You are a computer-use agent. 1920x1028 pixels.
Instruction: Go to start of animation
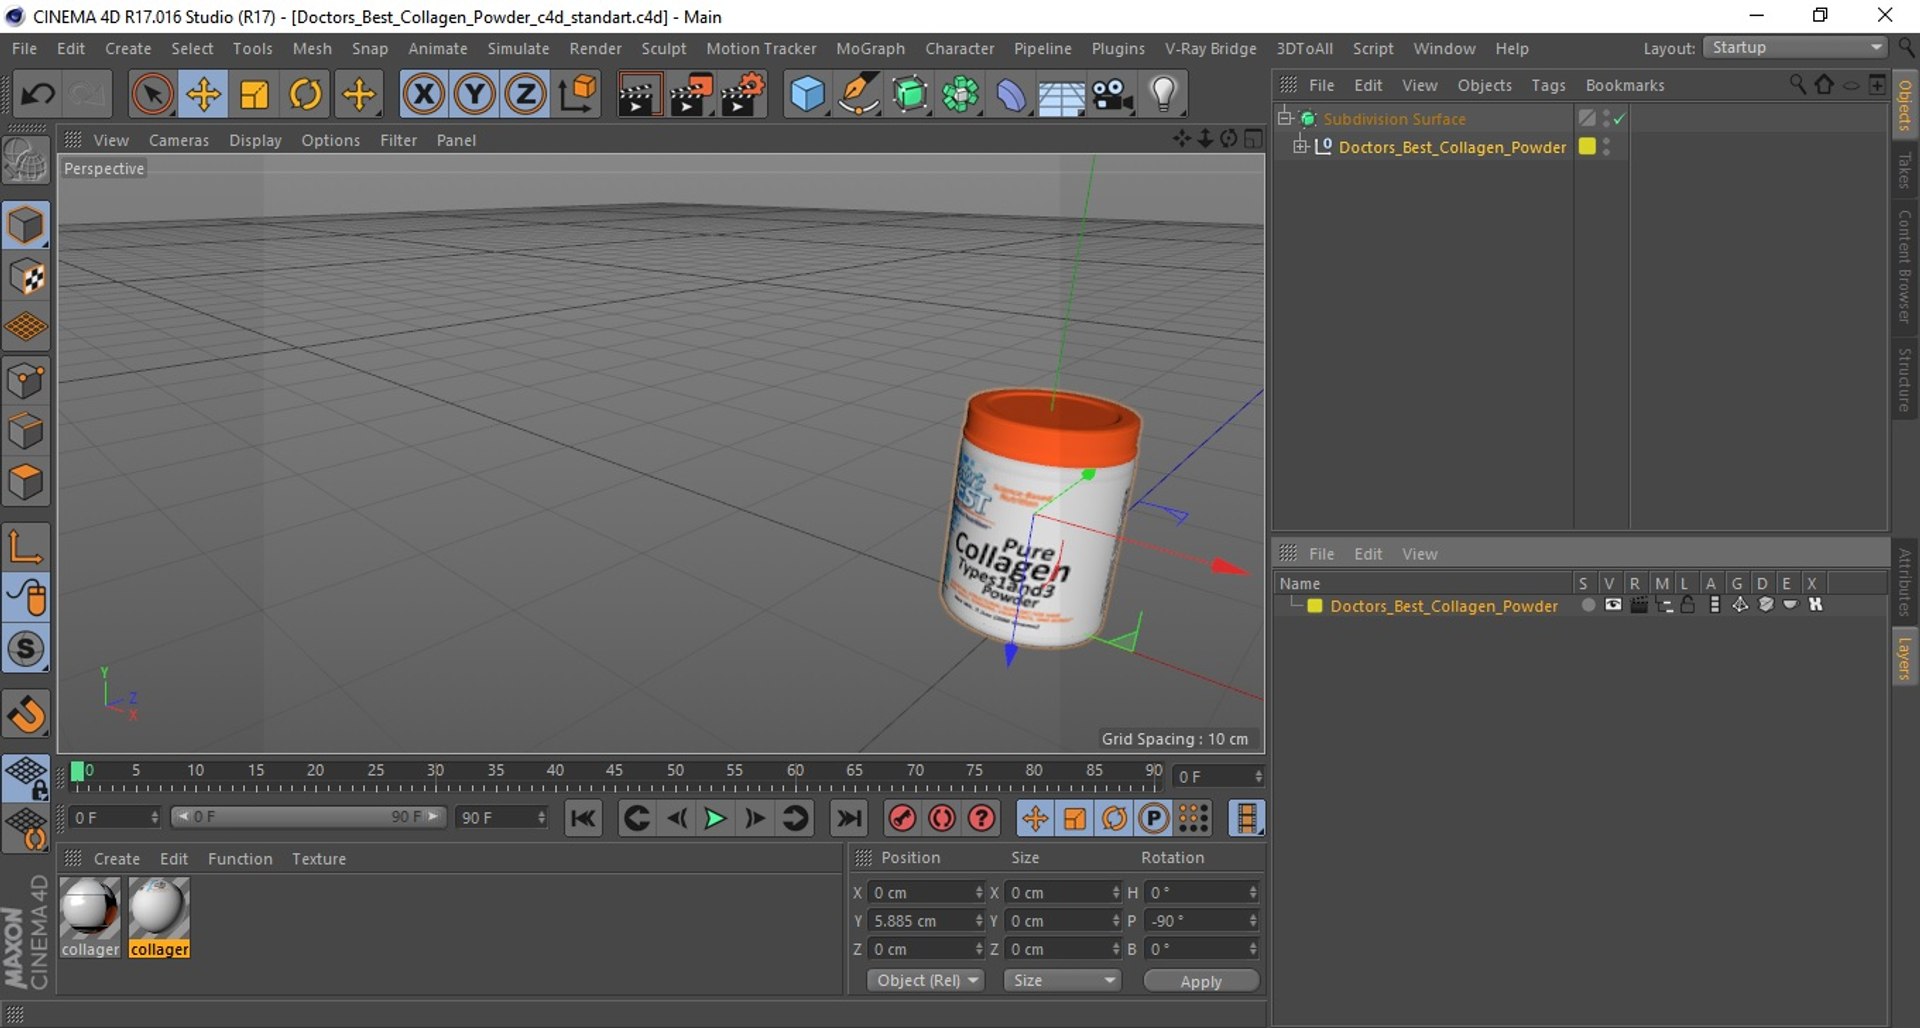[583, 819]
